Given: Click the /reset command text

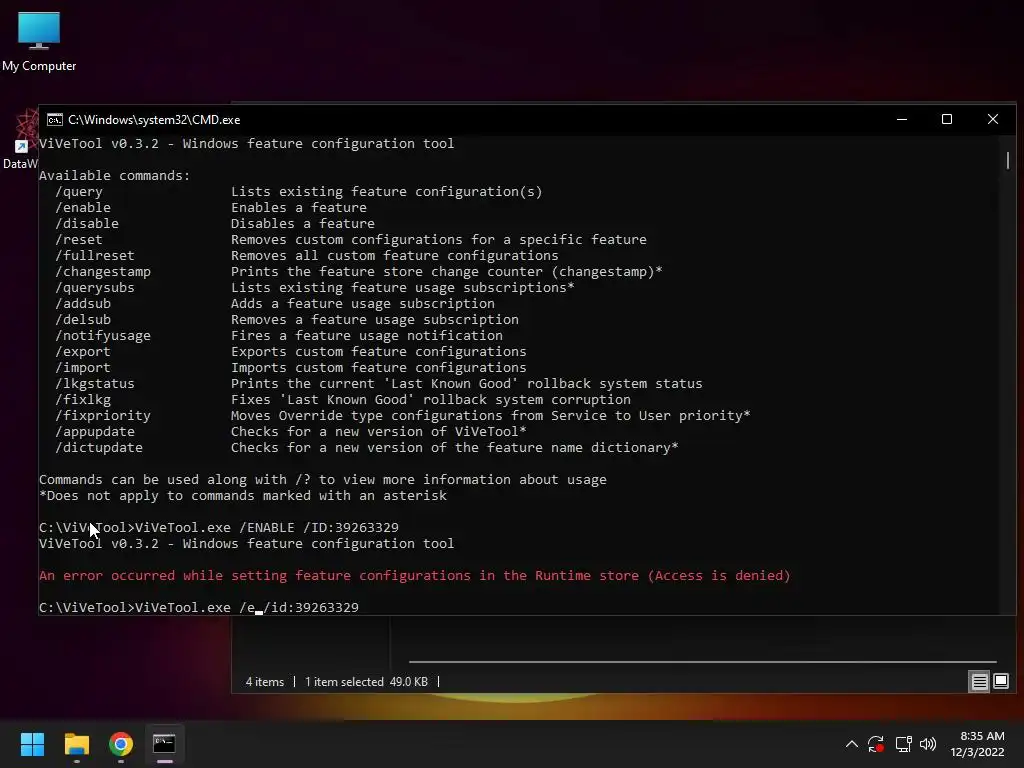Looking at the screenshot, I should coord(79,240).
